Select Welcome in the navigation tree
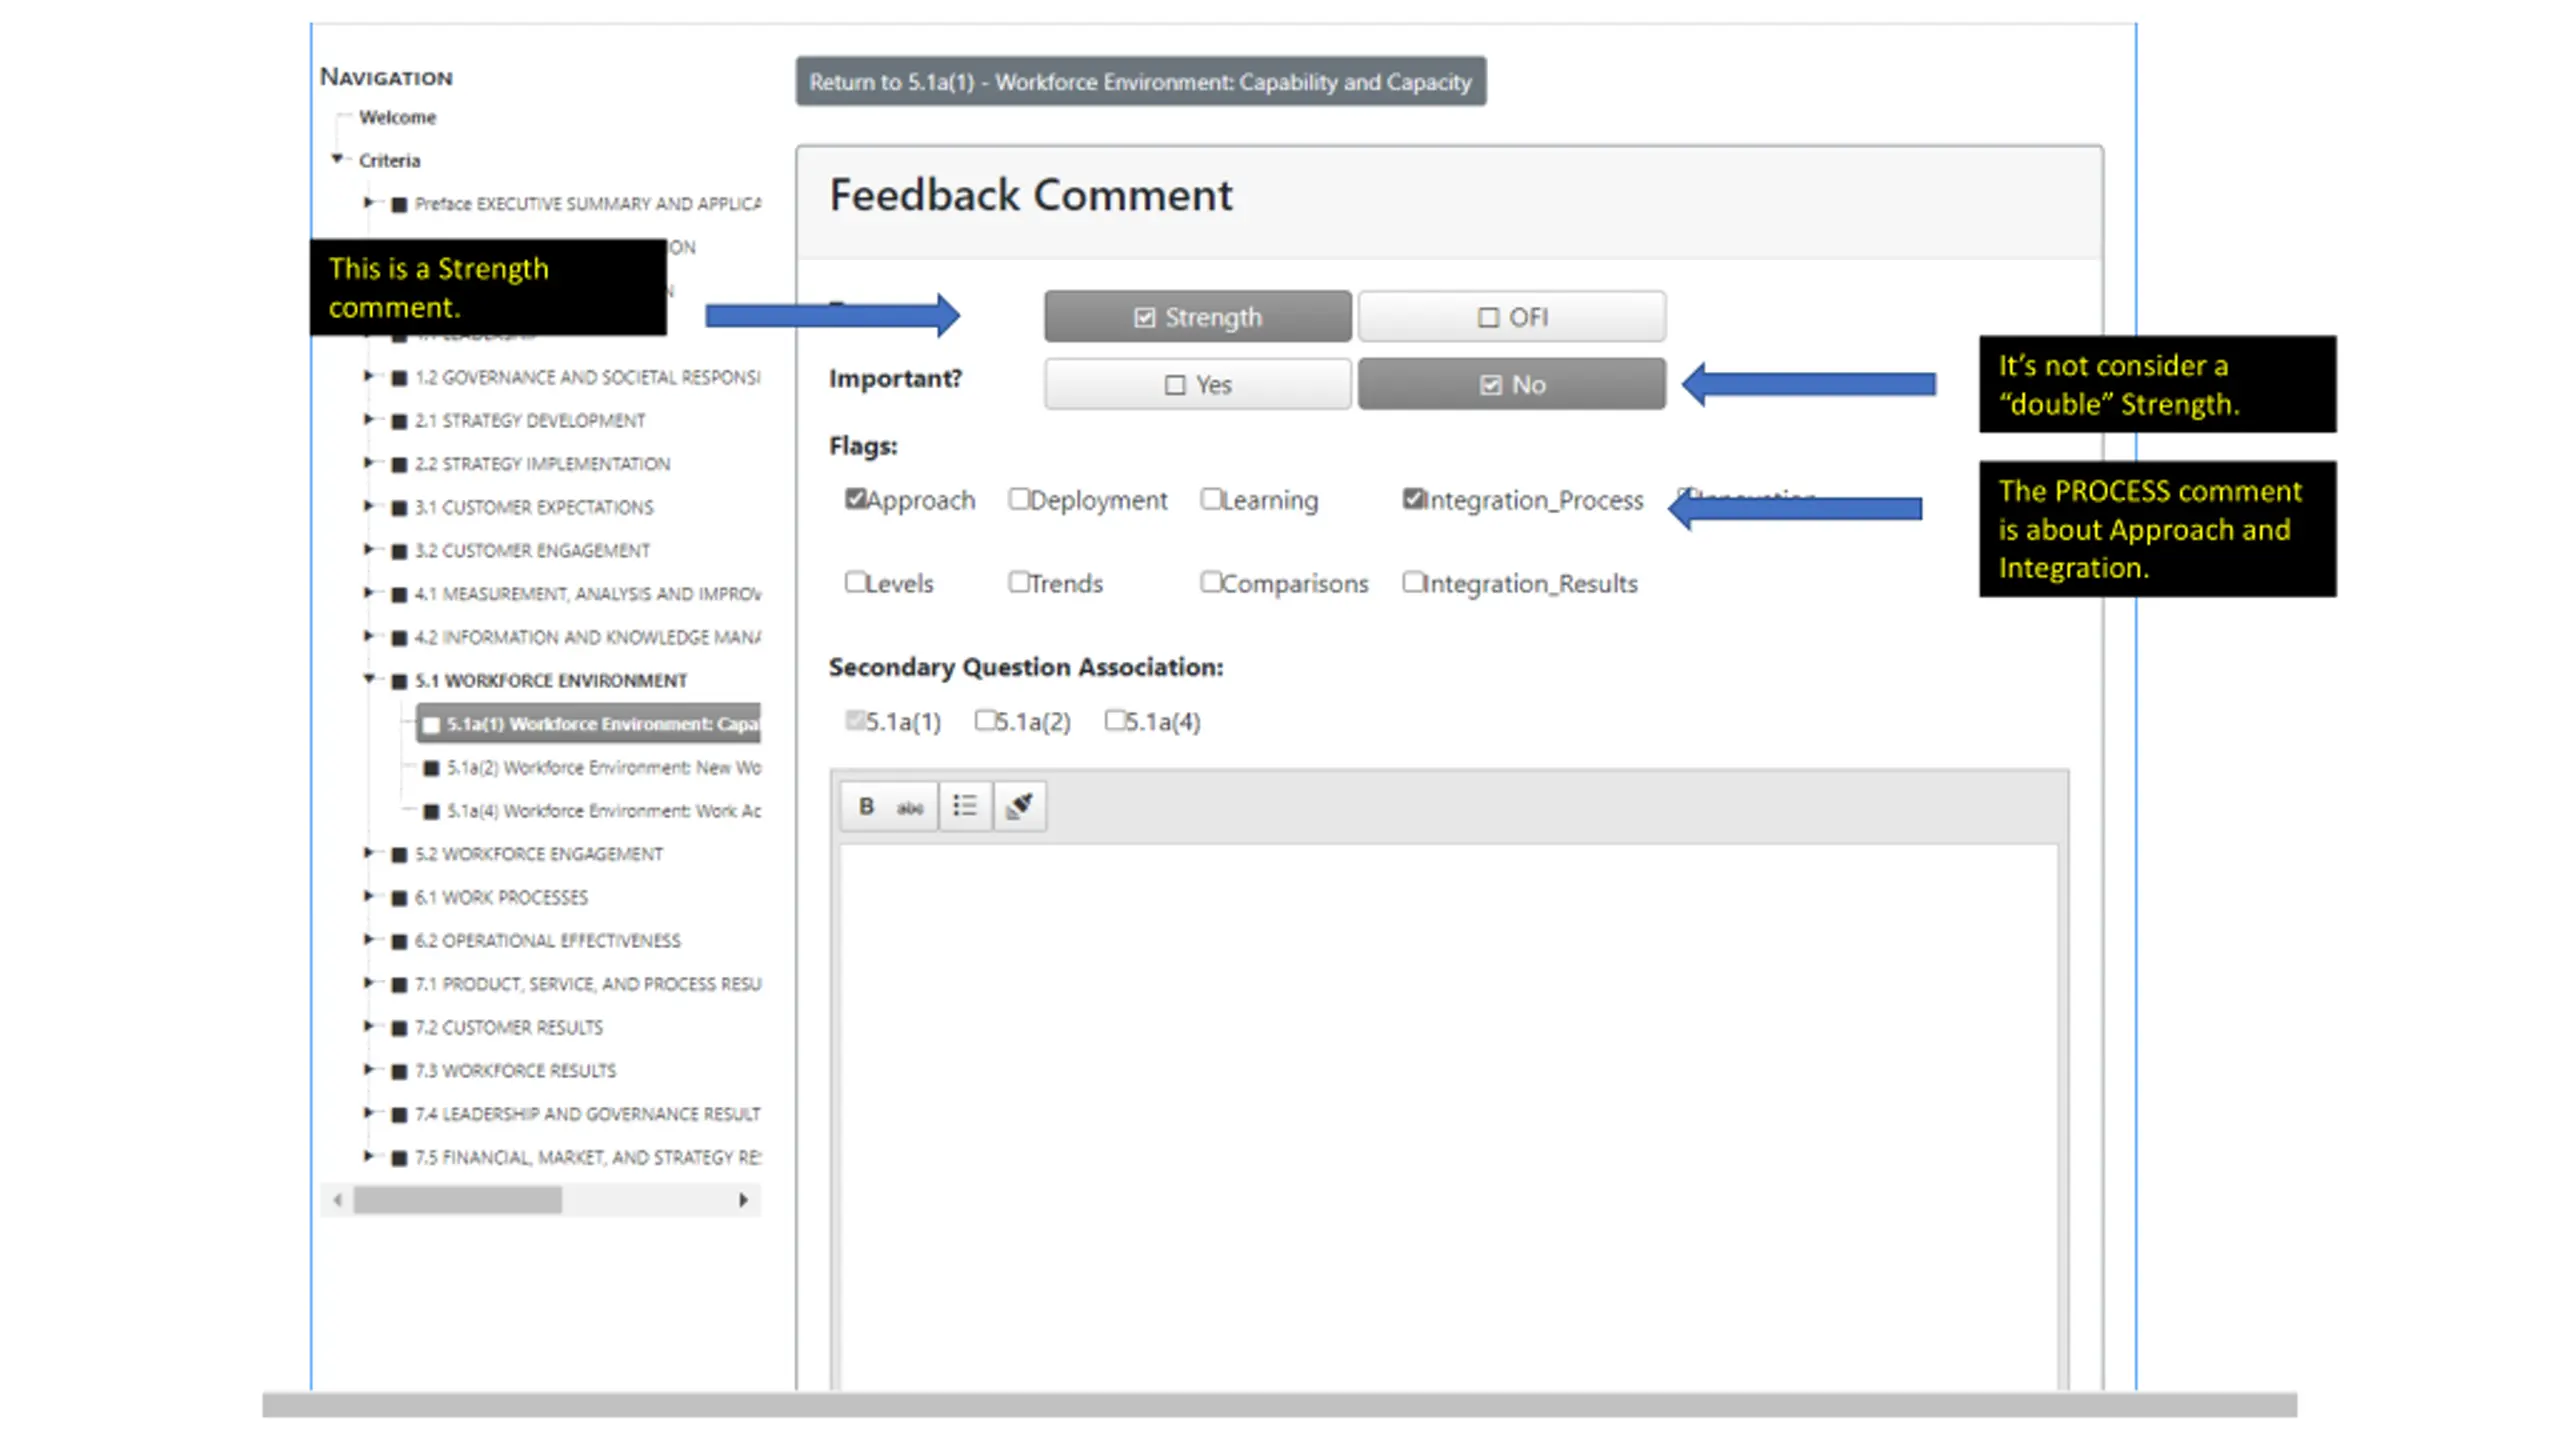2560x1440 pixels. (x=397, y=117)
